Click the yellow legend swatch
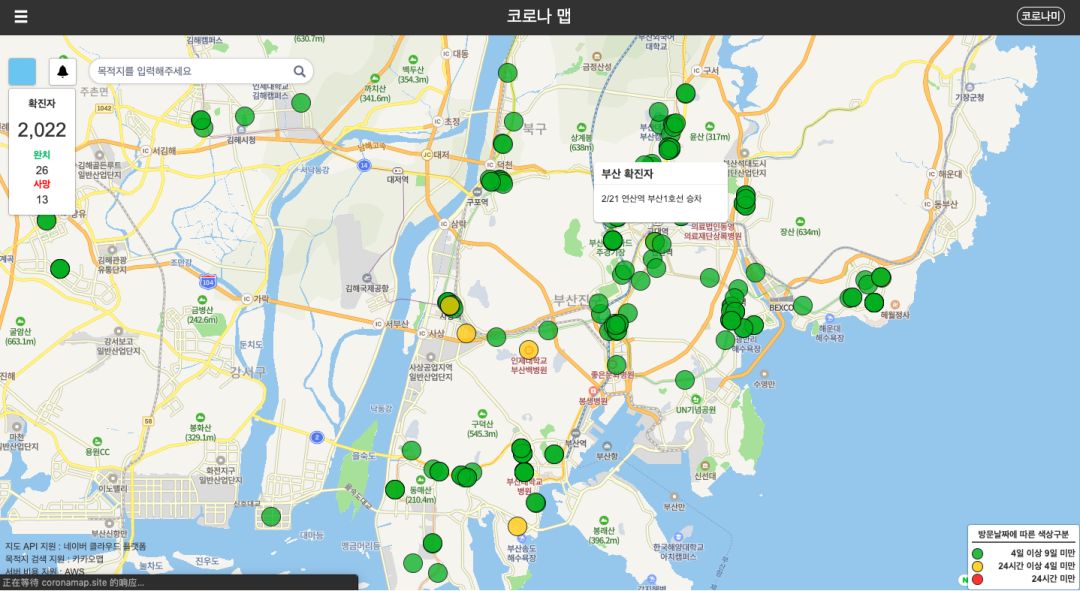The height and width of the screenshot is (591, 1080). coord(977,566)
